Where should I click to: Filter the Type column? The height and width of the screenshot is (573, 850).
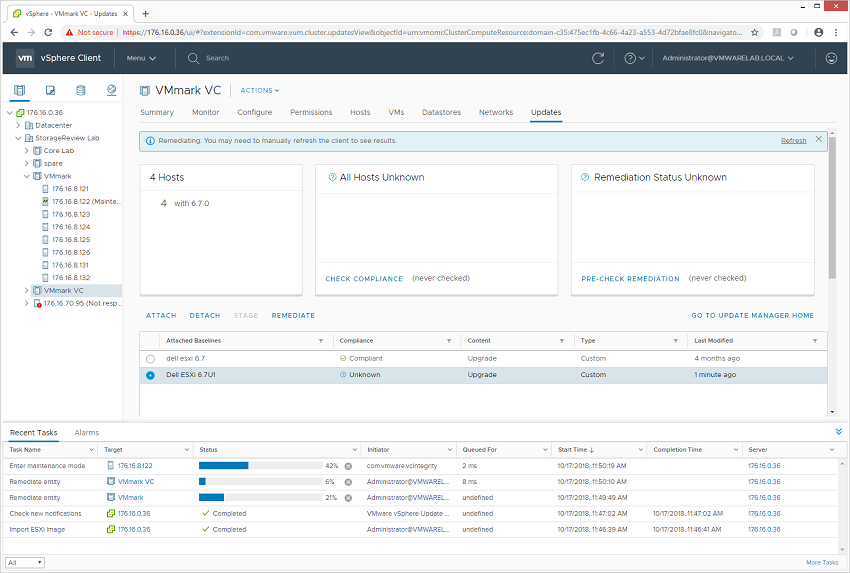coord(675,341)
